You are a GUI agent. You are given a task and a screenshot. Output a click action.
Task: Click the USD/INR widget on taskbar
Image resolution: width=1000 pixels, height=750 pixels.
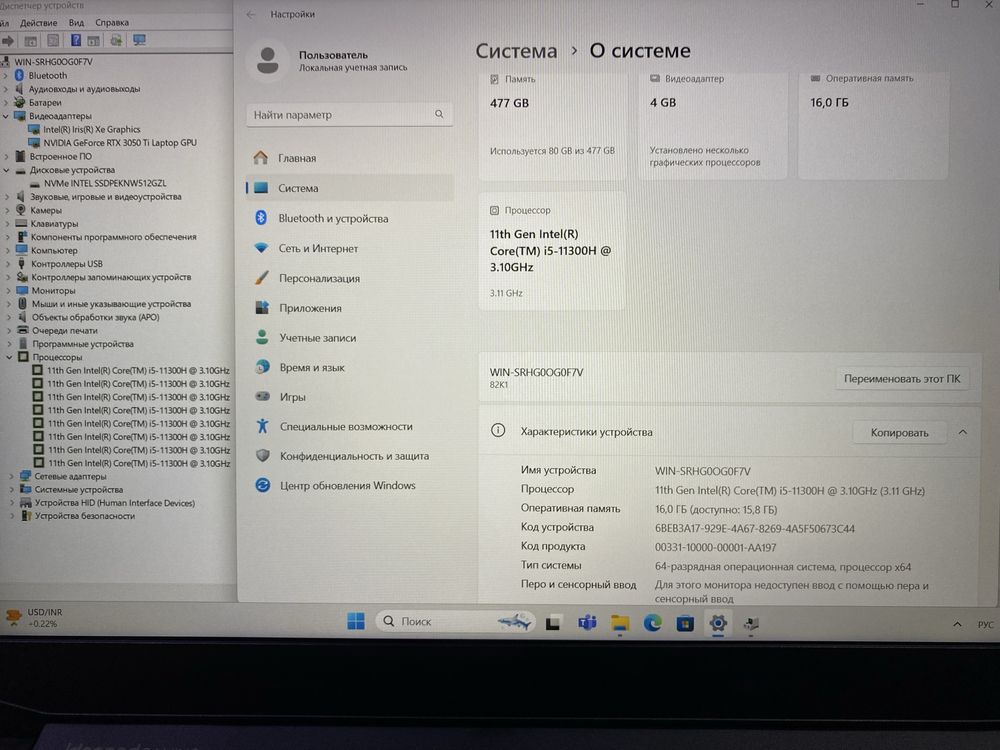[34, 617]
